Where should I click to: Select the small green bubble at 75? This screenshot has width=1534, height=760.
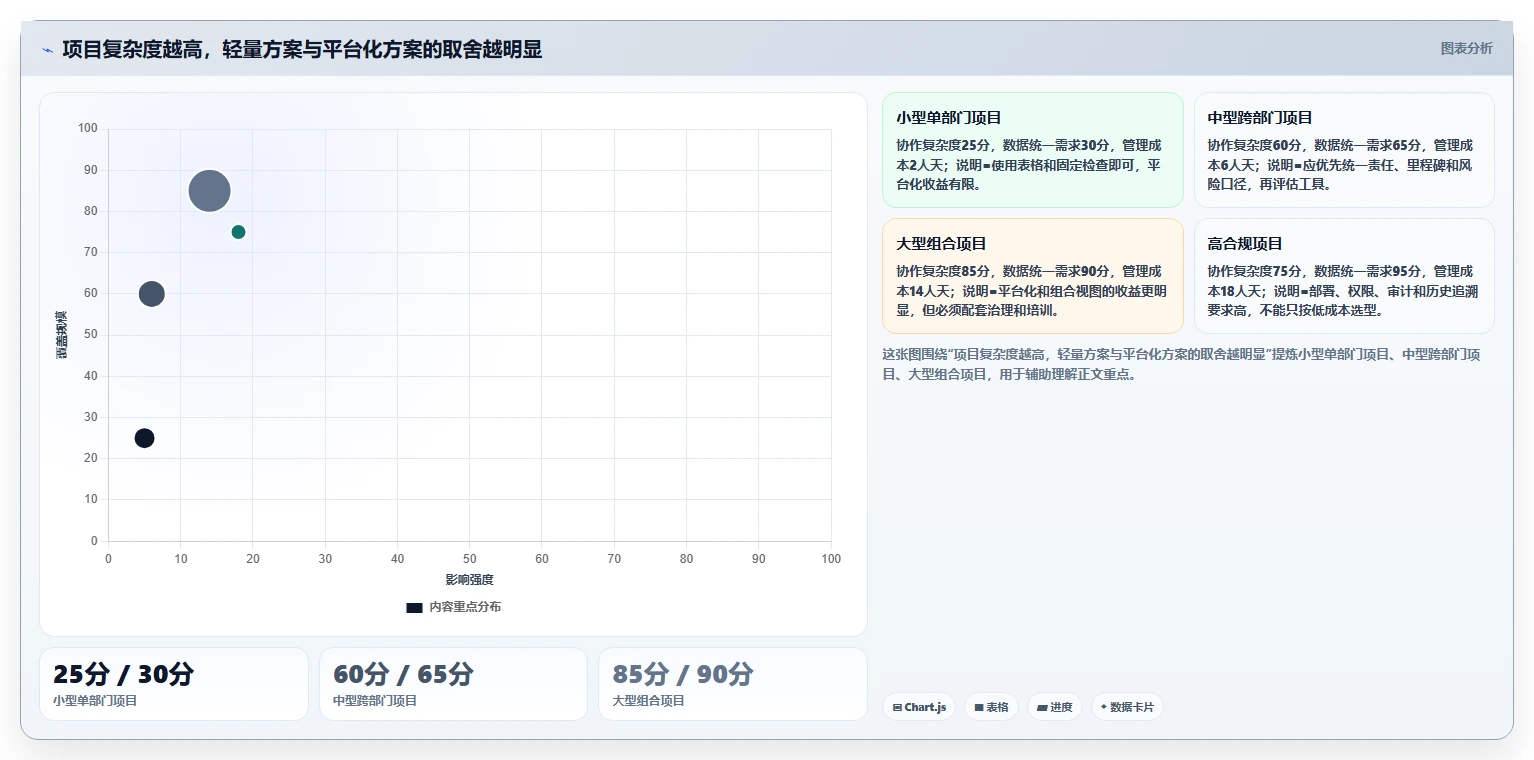(238, 232)
